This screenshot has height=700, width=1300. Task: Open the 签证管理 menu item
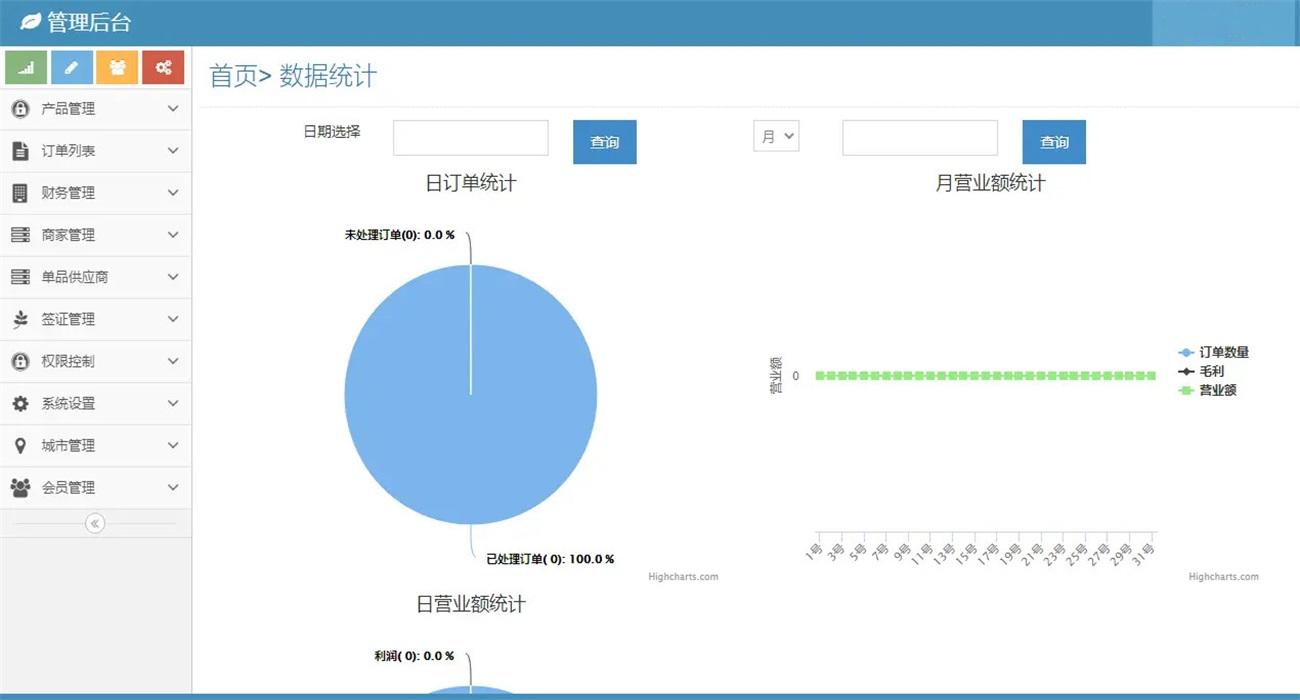[x=95, y=319]
